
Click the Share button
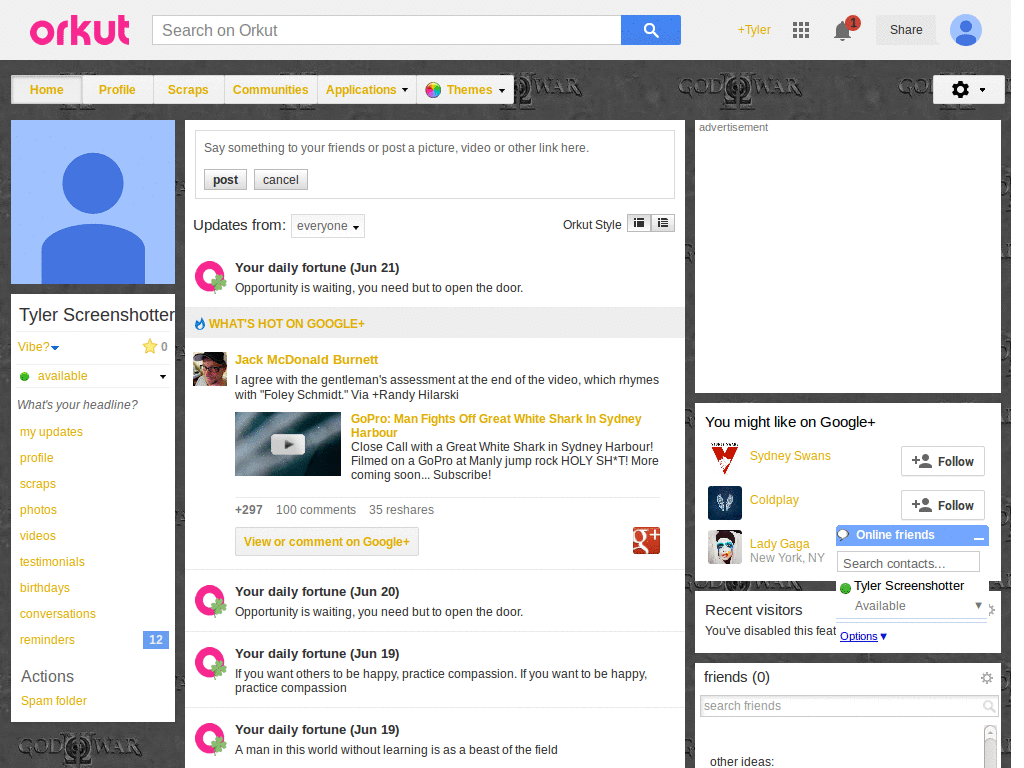pyautogui.click(x=906, y=30)
